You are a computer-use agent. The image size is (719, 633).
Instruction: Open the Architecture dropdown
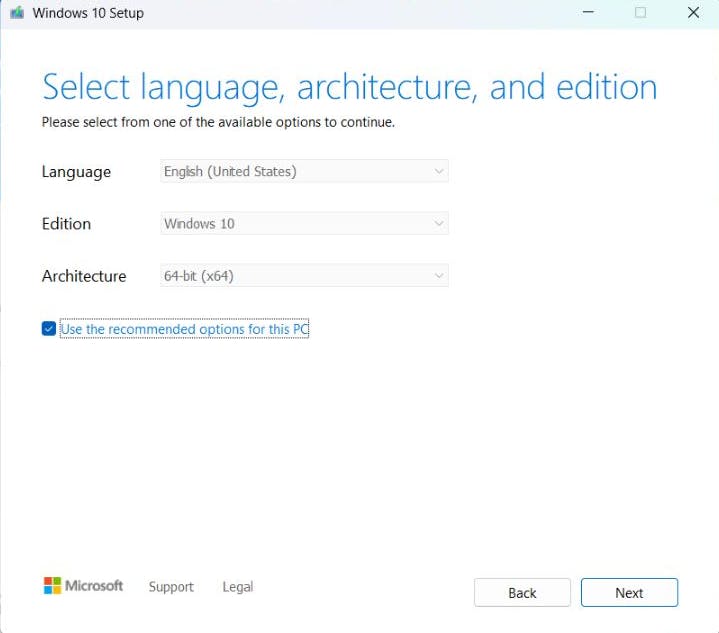tap(304, 276)
